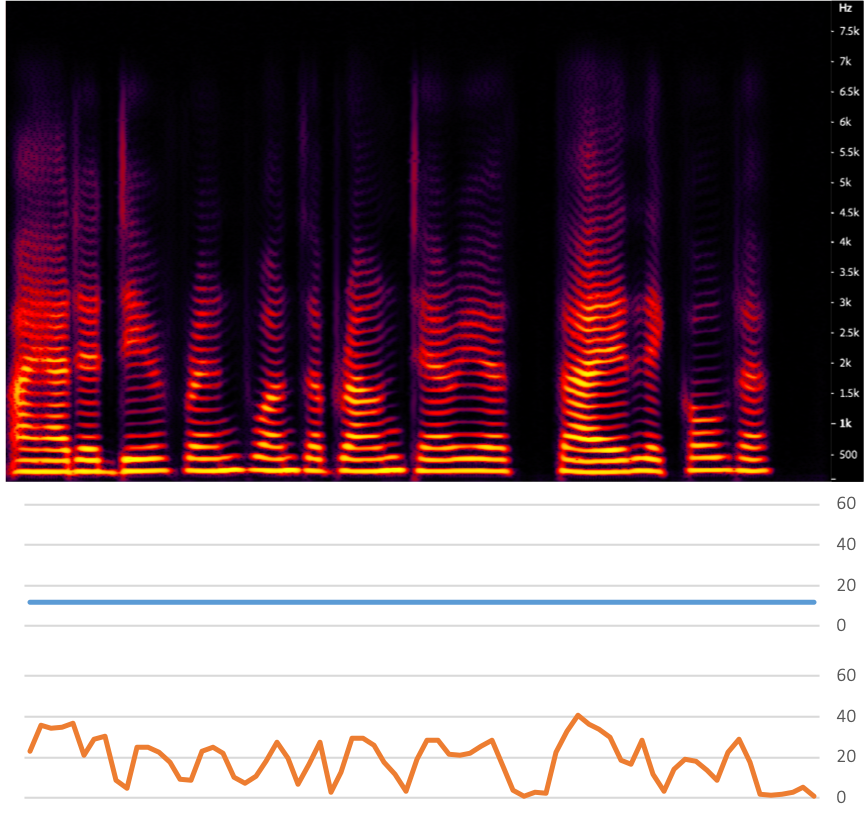The height and width of the screenshot is (818, 868).
Task: Select the bold 1k frequency label
Action: (845, 423)
